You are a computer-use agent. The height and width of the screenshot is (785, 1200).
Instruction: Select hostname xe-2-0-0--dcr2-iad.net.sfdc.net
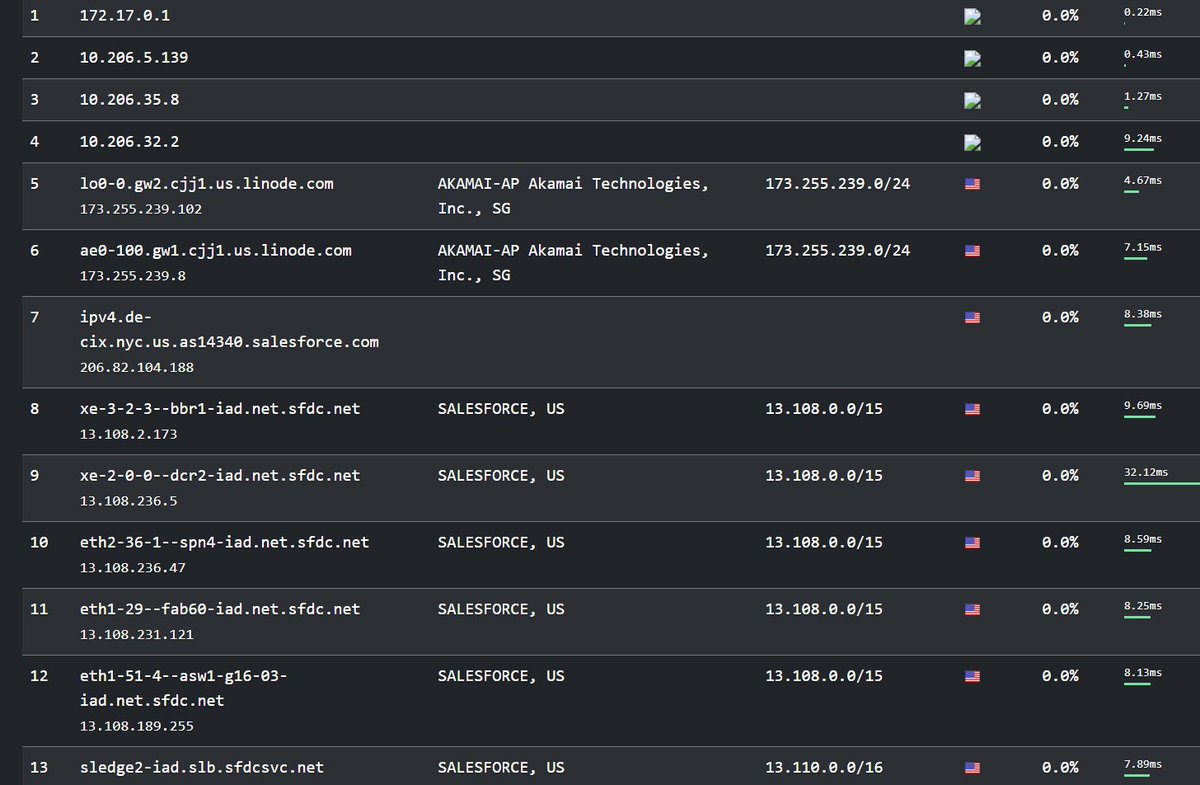[x=220, y=475]
